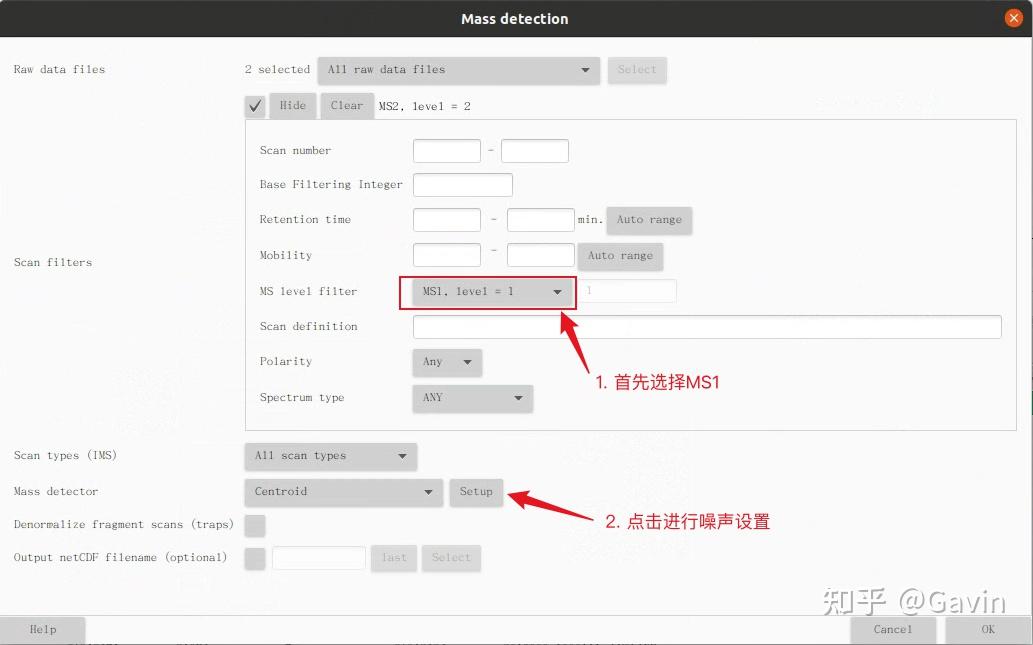Click Auto range for Retention time
The width and height of the screenshot is (1033, 645).
point(649,220)
